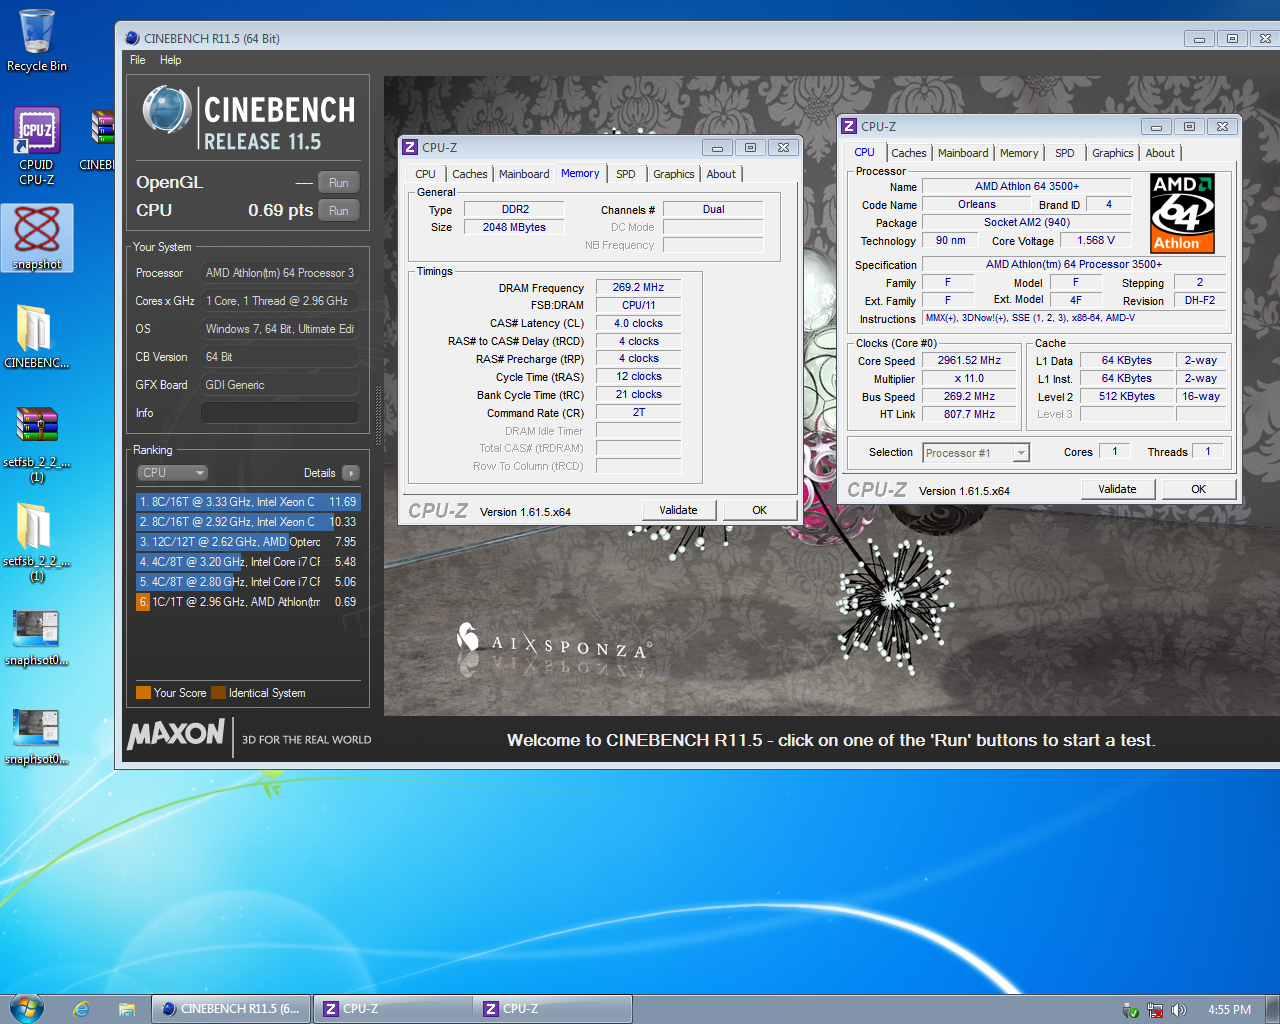Screen dimensions: 1280x1024
Task: Open the CPU ranking type dropdown
Action: coord(172,473)
